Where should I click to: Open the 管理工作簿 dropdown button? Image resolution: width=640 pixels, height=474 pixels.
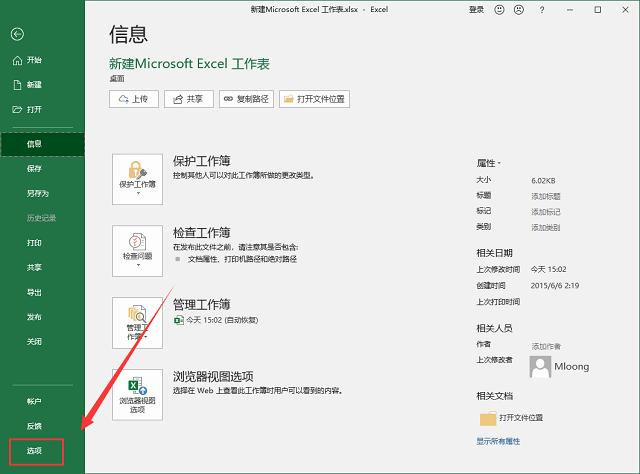(138, 323)
